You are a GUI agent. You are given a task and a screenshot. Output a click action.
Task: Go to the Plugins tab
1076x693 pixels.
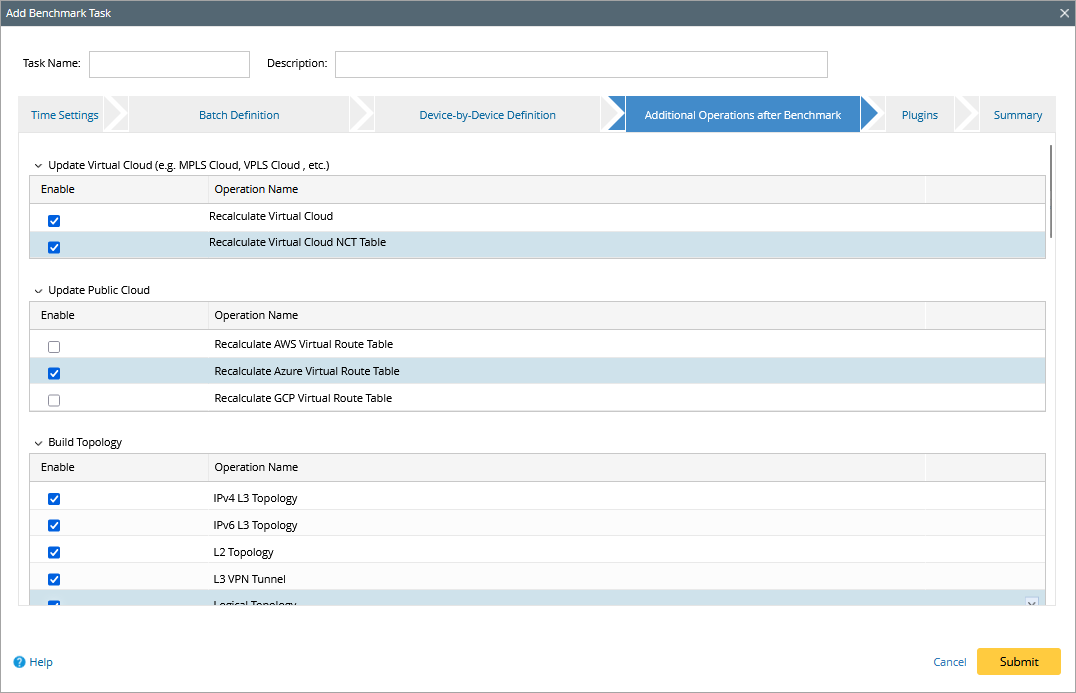click(x=919, y=115)
